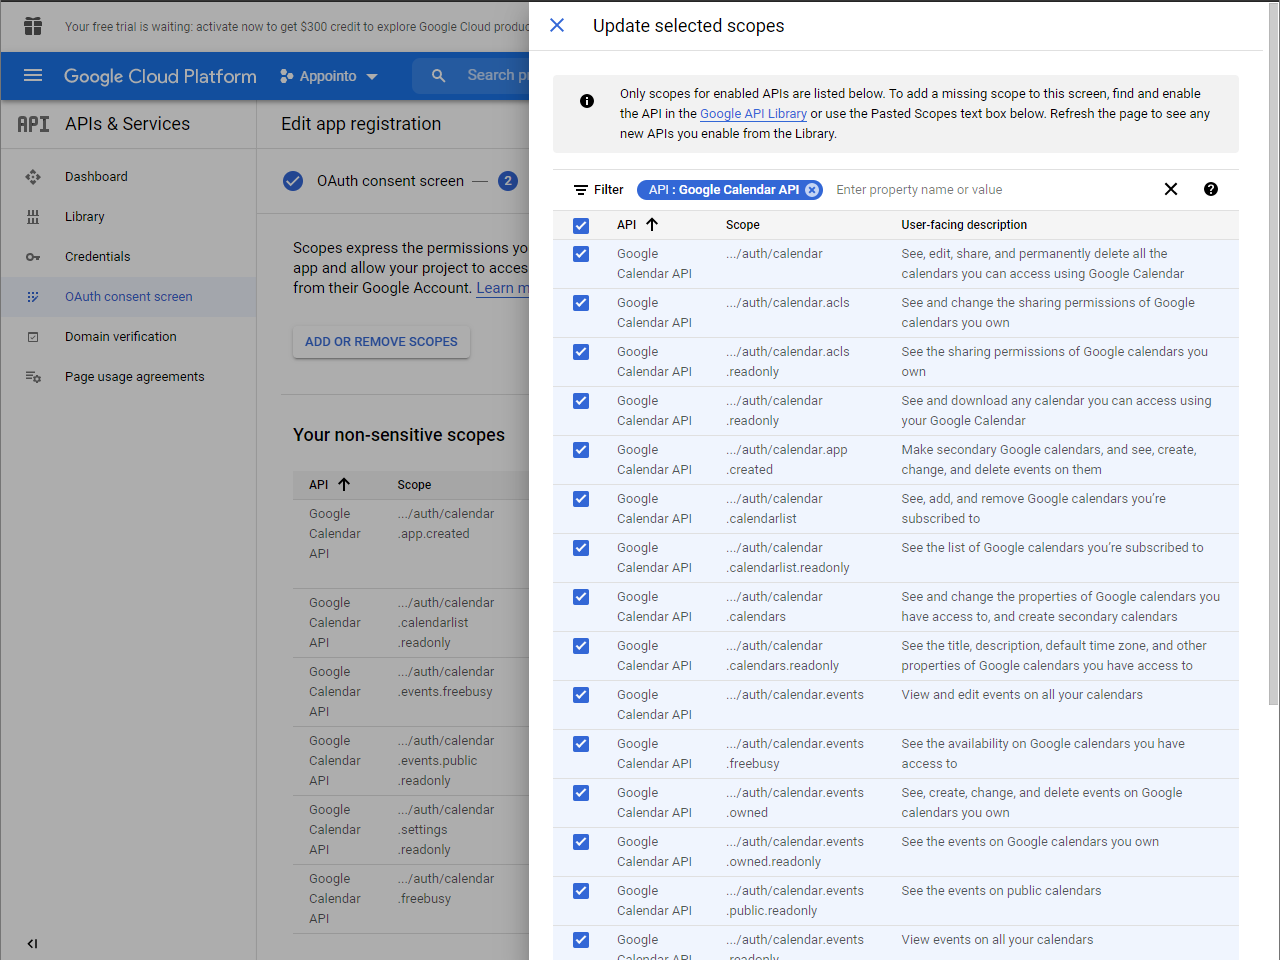Open filter help question mark icon
Image resolution: width=1280 pixels, height=960 pixels.
tap(1211, 189)
